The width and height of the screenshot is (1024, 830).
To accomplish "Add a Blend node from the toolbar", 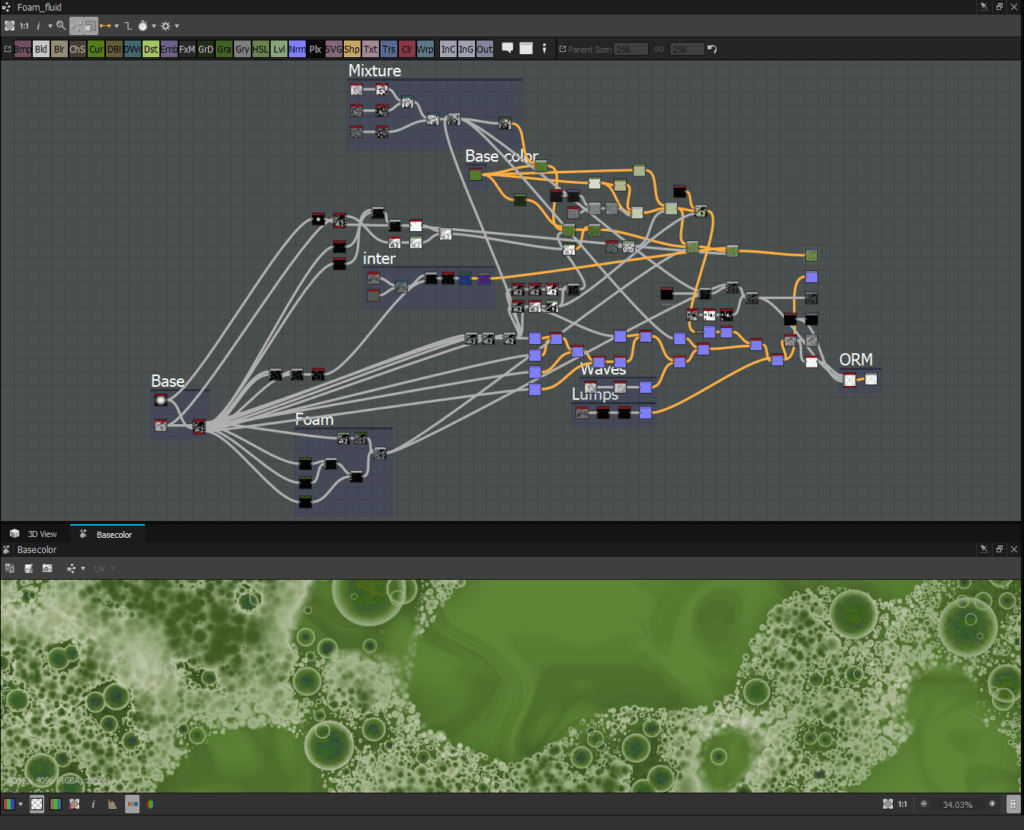I will (41, 48).
